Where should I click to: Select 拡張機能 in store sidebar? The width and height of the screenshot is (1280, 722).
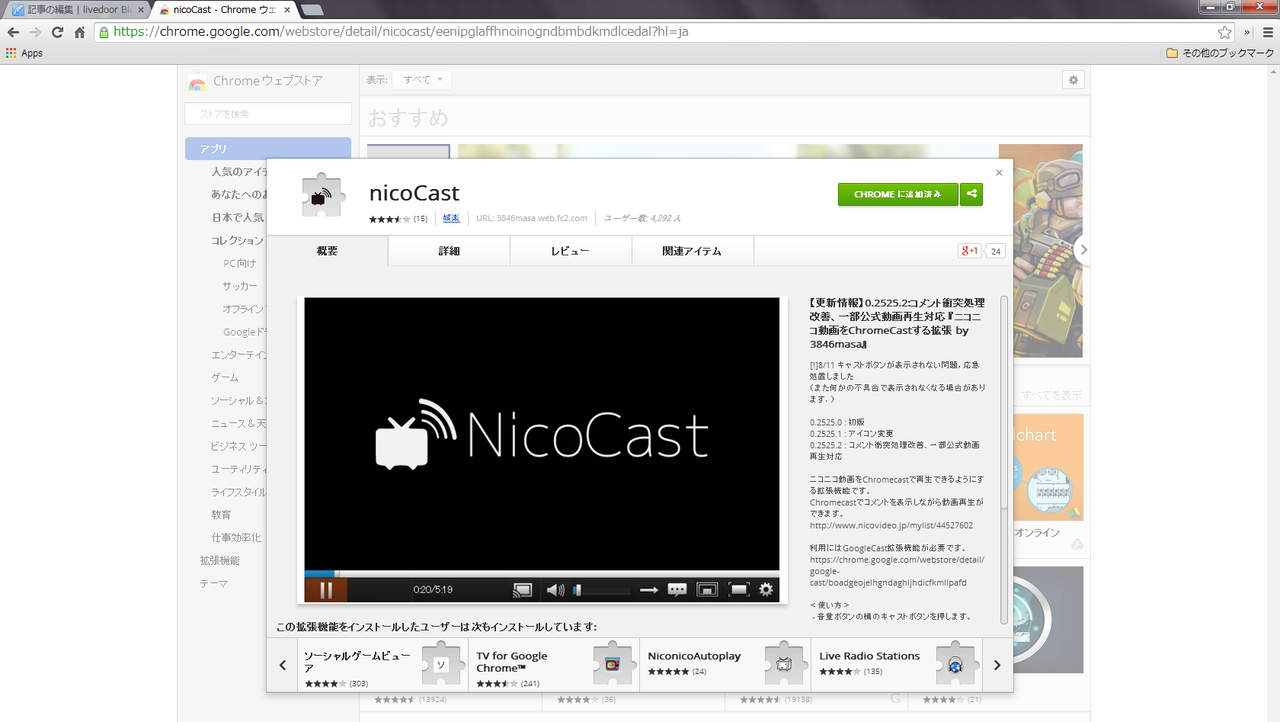[x=219, y=560]
